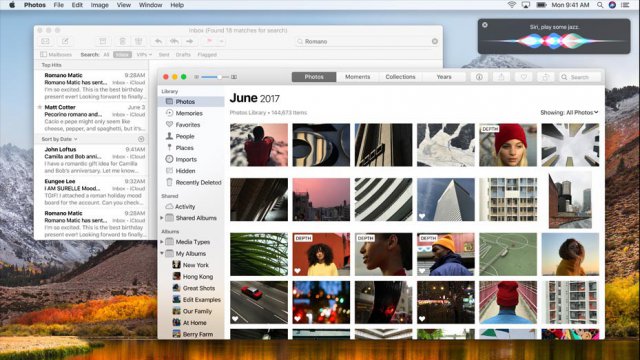Open the Image menu
640x360 pixels.
pyautogui.click(x=100, y=5)
